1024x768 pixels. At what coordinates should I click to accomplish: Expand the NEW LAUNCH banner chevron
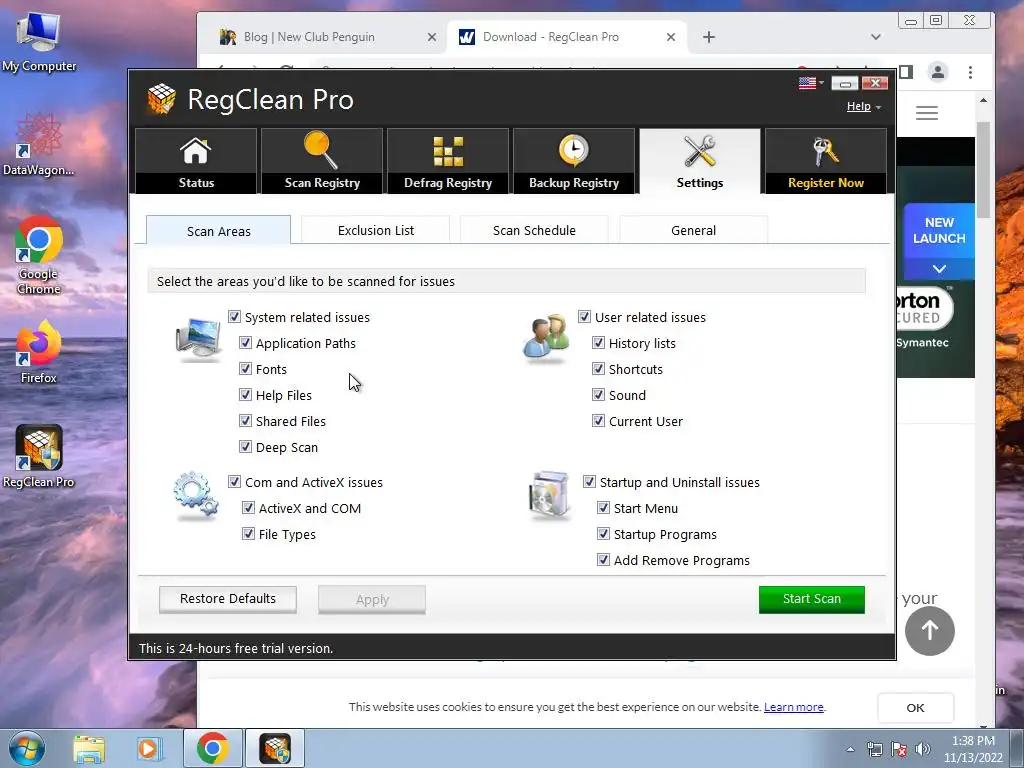939,269
